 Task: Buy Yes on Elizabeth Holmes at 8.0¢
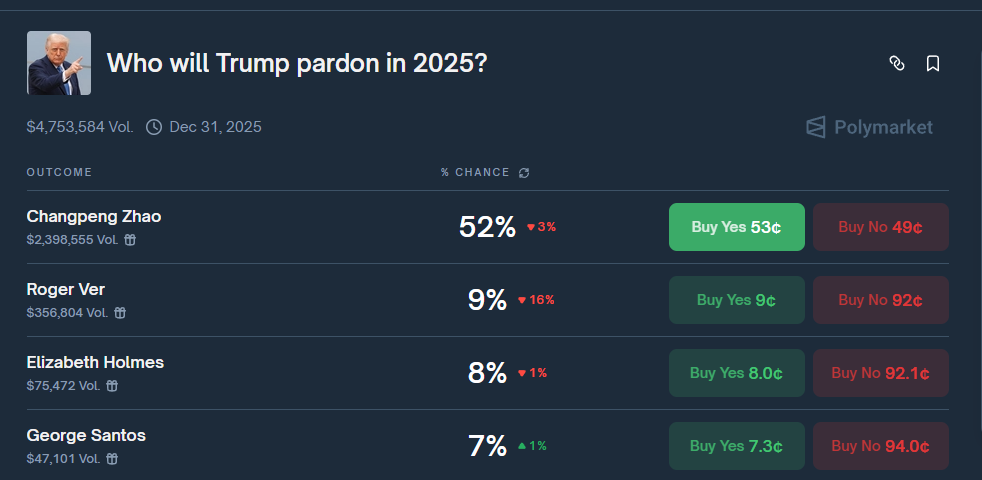coord(736,373)
